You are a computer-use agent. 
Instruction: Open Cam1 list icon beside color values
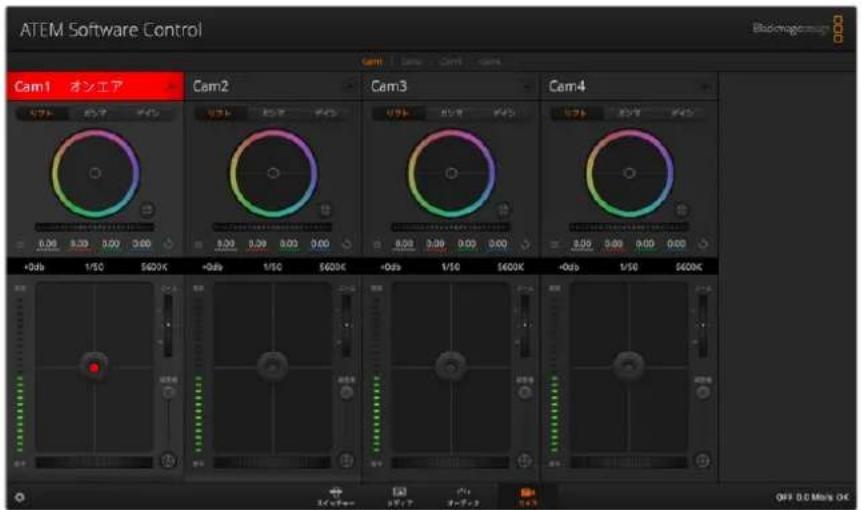point(20,244)
